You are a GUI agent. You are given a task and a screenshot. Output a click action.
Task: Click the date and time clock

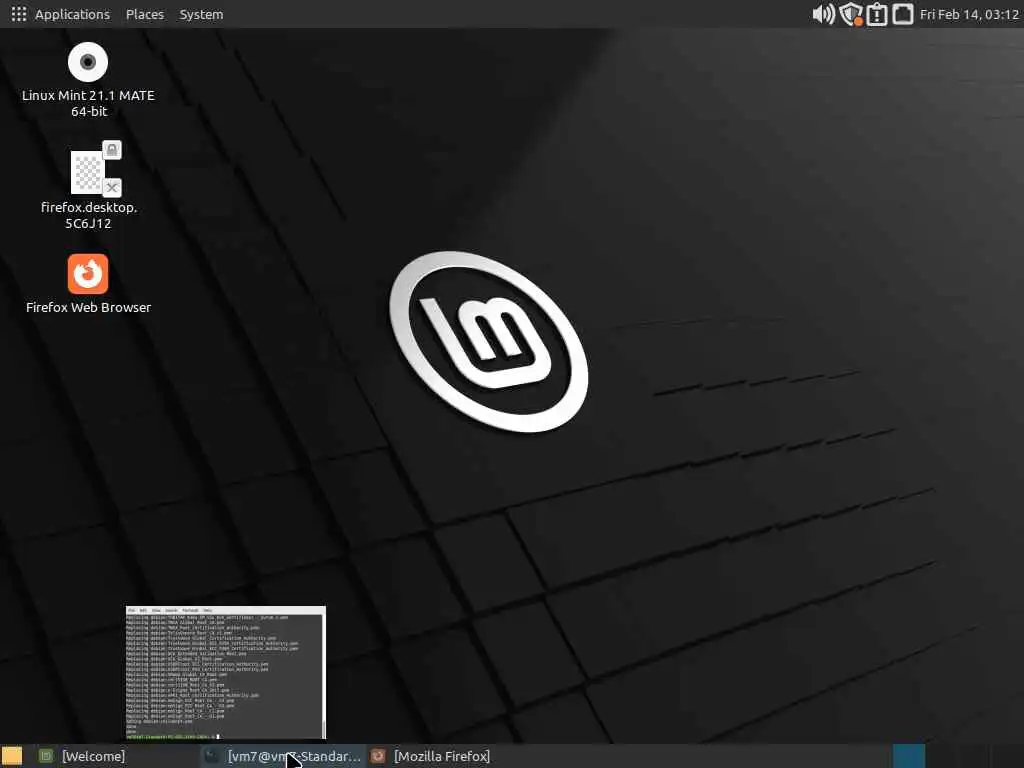coord(969,14)
